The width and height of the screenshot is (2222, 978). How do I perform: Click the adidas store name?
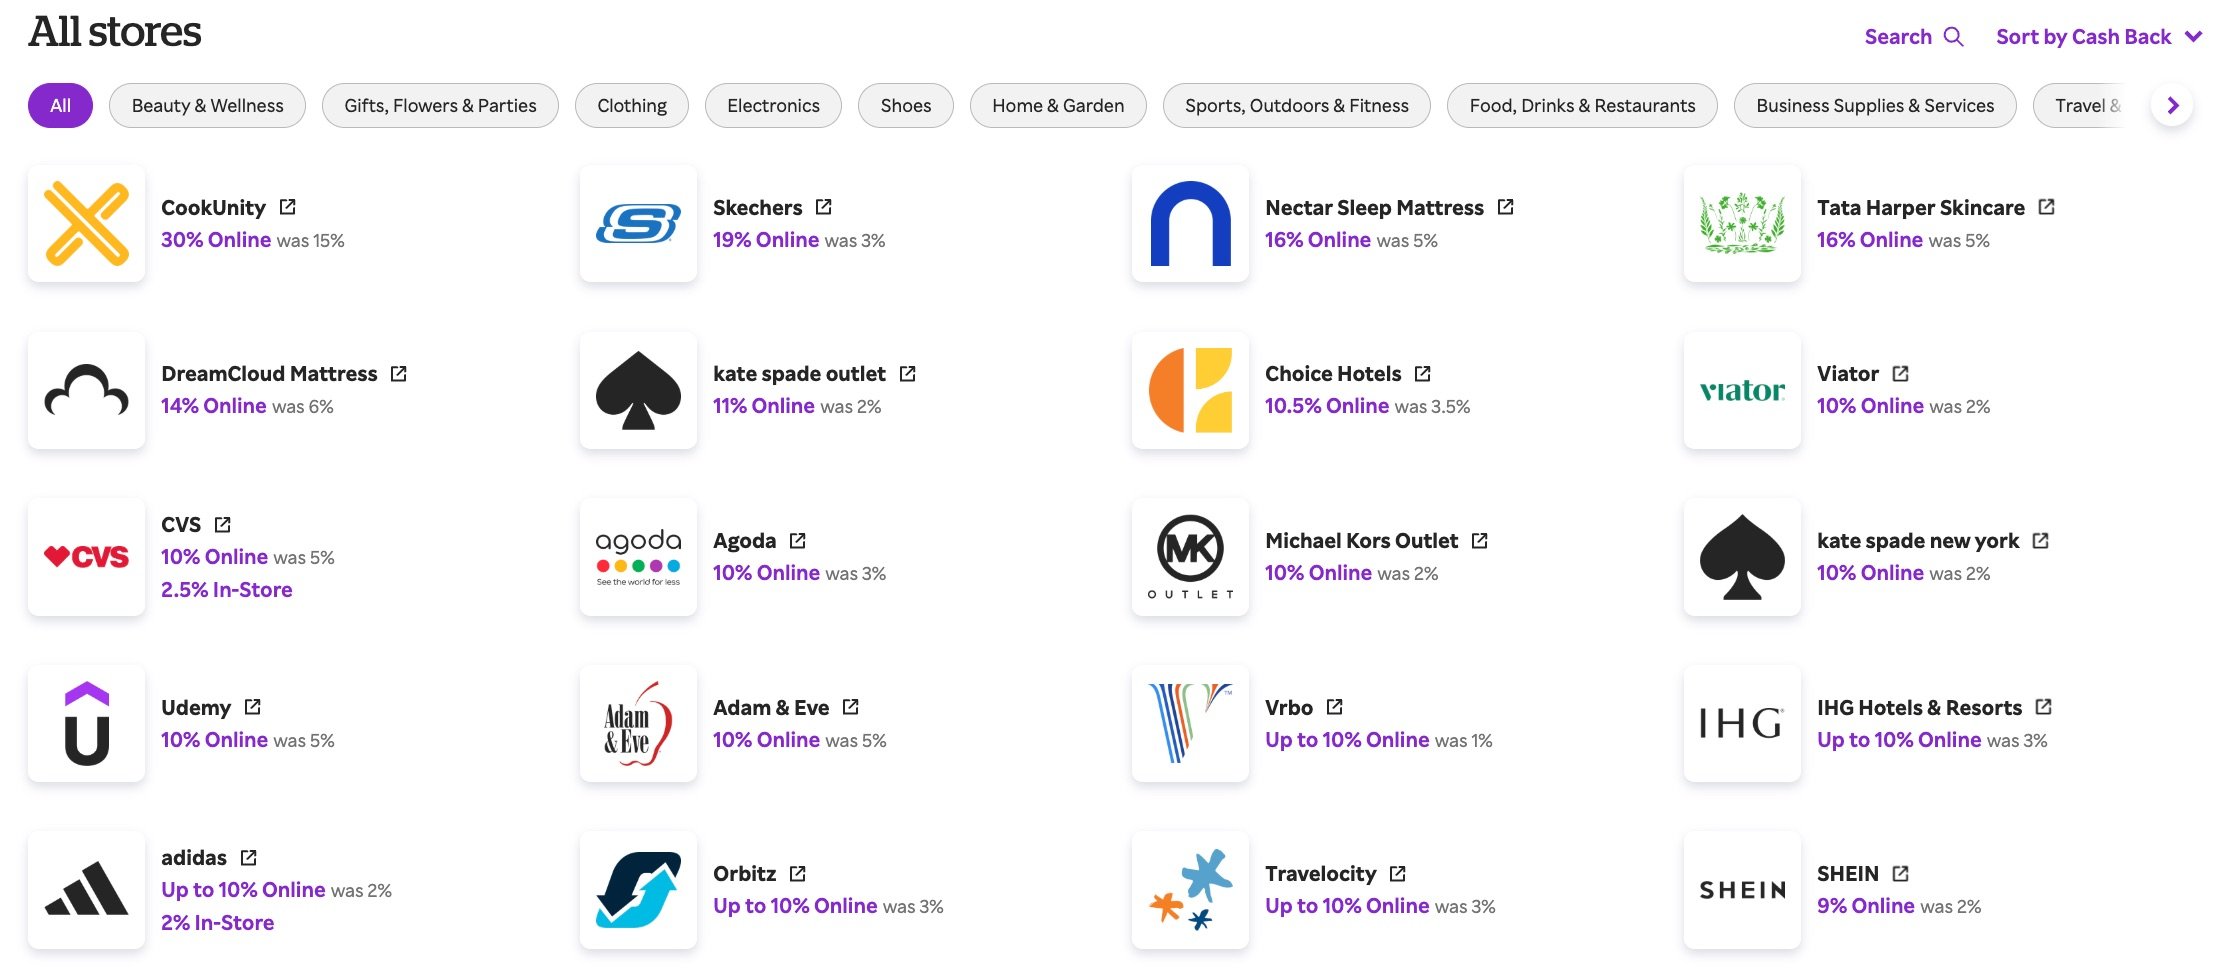coord(194,857)
